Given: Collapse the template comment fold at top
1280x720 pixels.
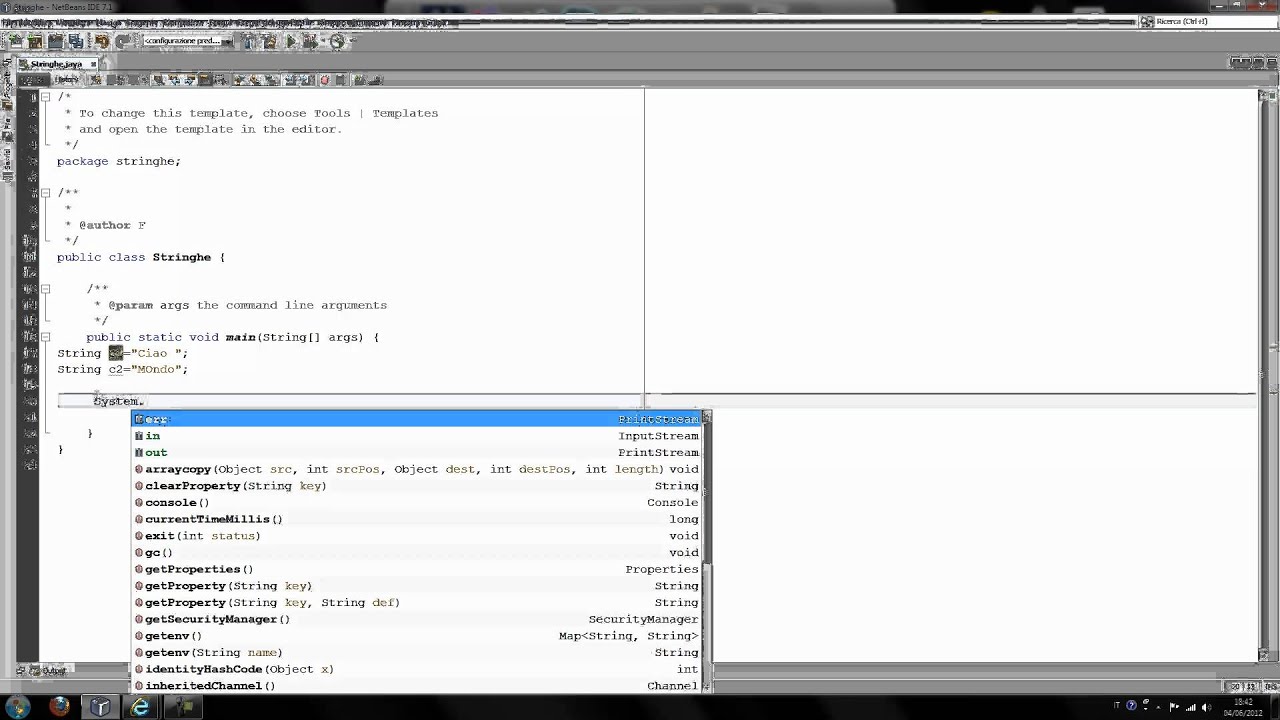Looking at the screenshot, I should tap(45, 97).
